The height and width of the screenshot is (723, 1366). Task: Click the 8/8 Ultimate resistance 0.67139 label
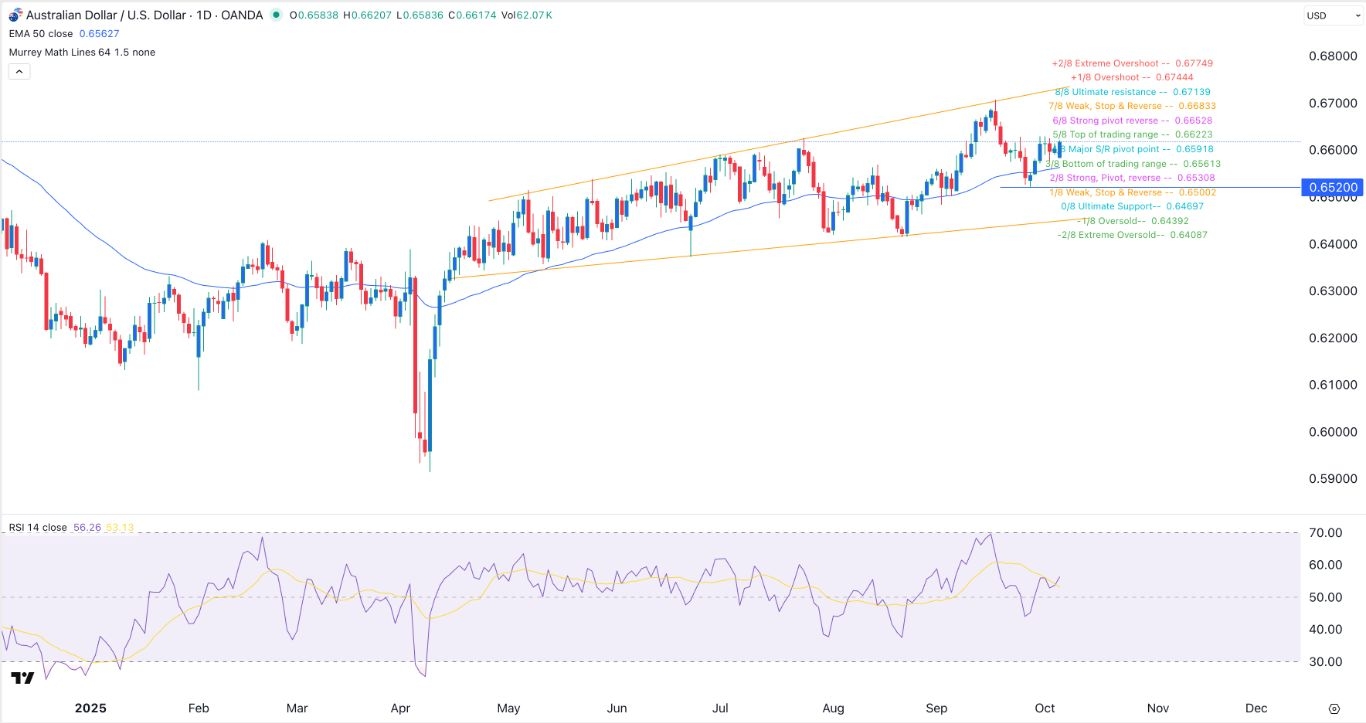coord(1134,91)
